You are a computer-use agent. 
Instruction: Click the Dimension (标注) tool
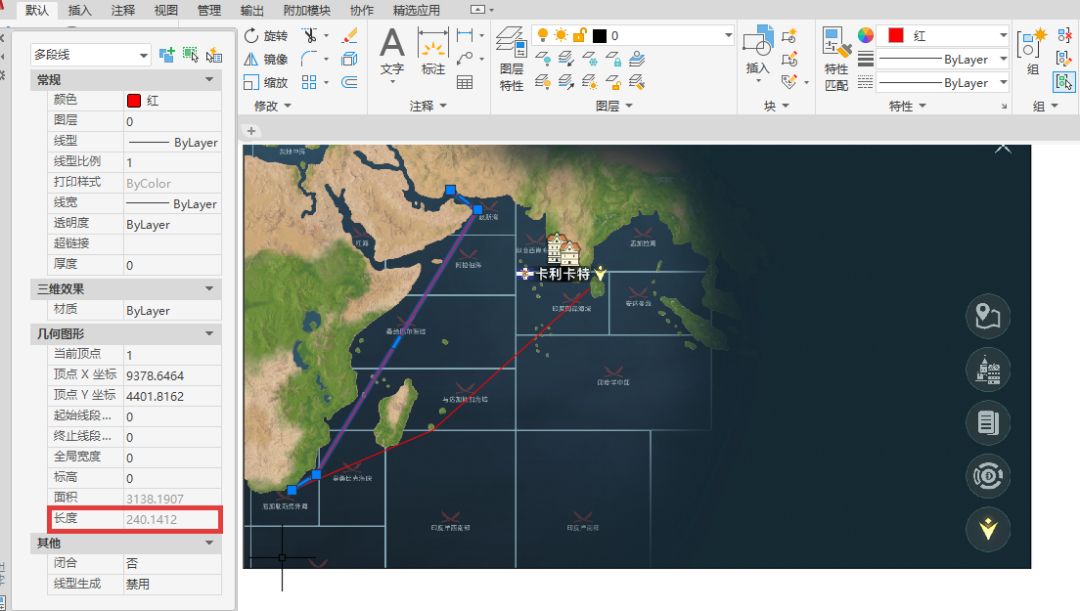tap(433, 52)
